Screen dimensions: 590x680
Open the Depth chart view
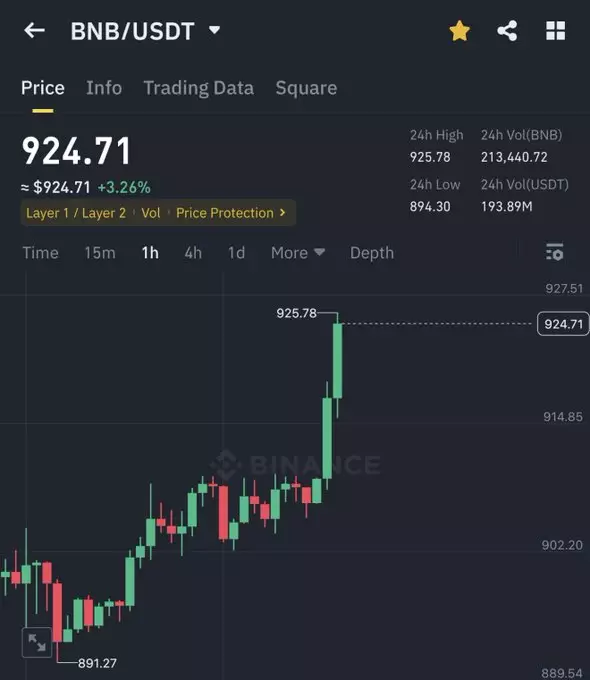pyautogui.click(x=372, y=253)
